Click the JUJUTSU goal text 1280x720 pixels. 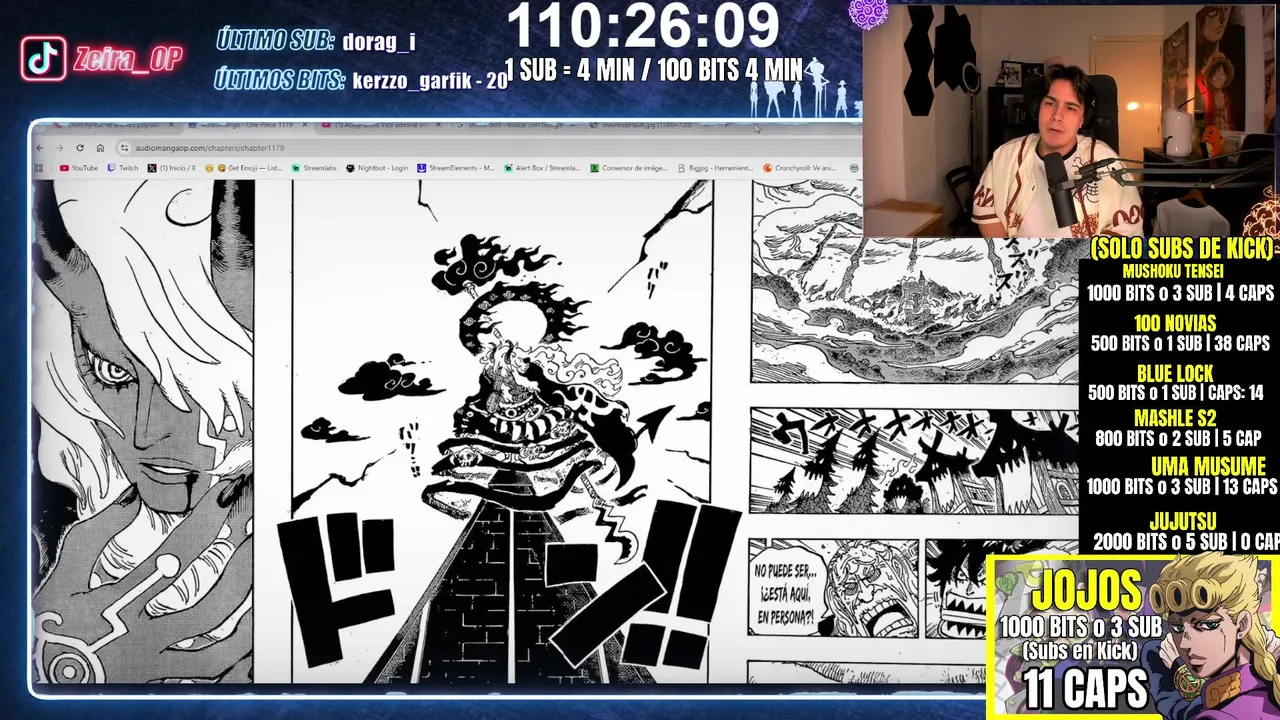pyautogui.click(x=1183, y=522)
